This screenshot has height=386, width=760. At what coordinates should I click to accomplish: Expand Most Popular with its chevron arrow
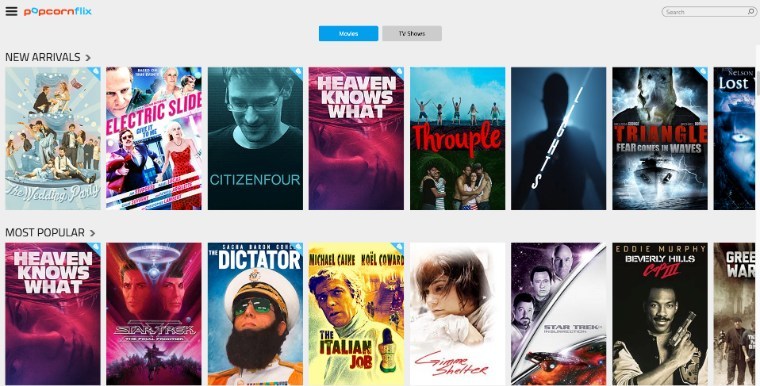click(92, 233)
